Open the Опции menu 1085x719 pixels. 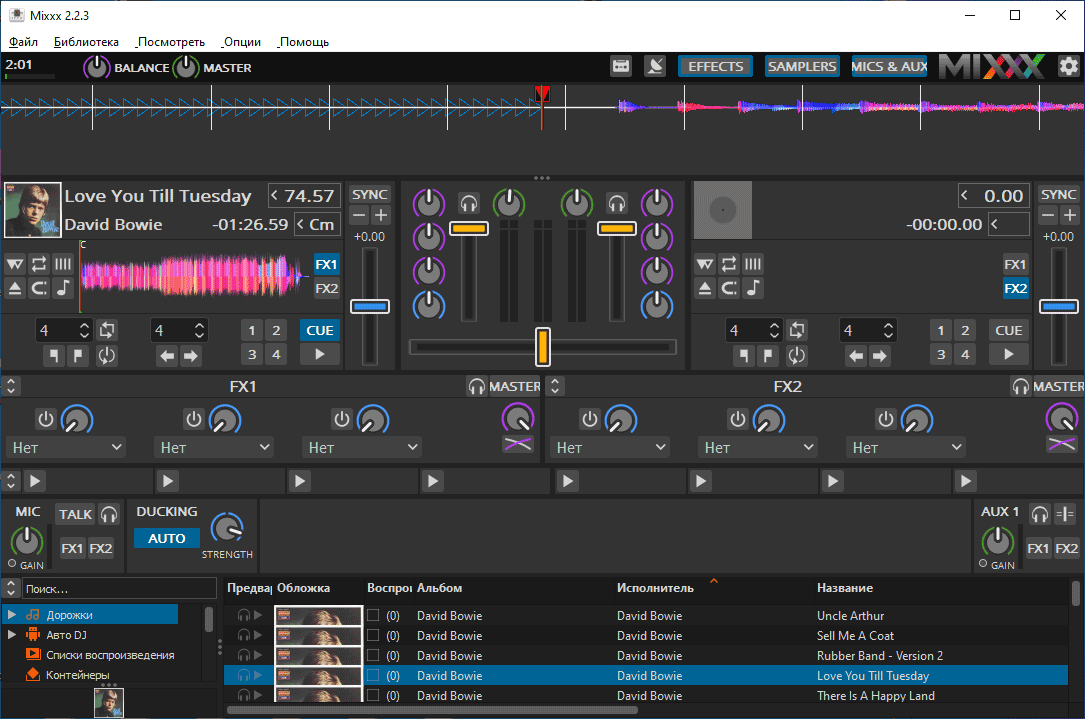pos(241,42)
